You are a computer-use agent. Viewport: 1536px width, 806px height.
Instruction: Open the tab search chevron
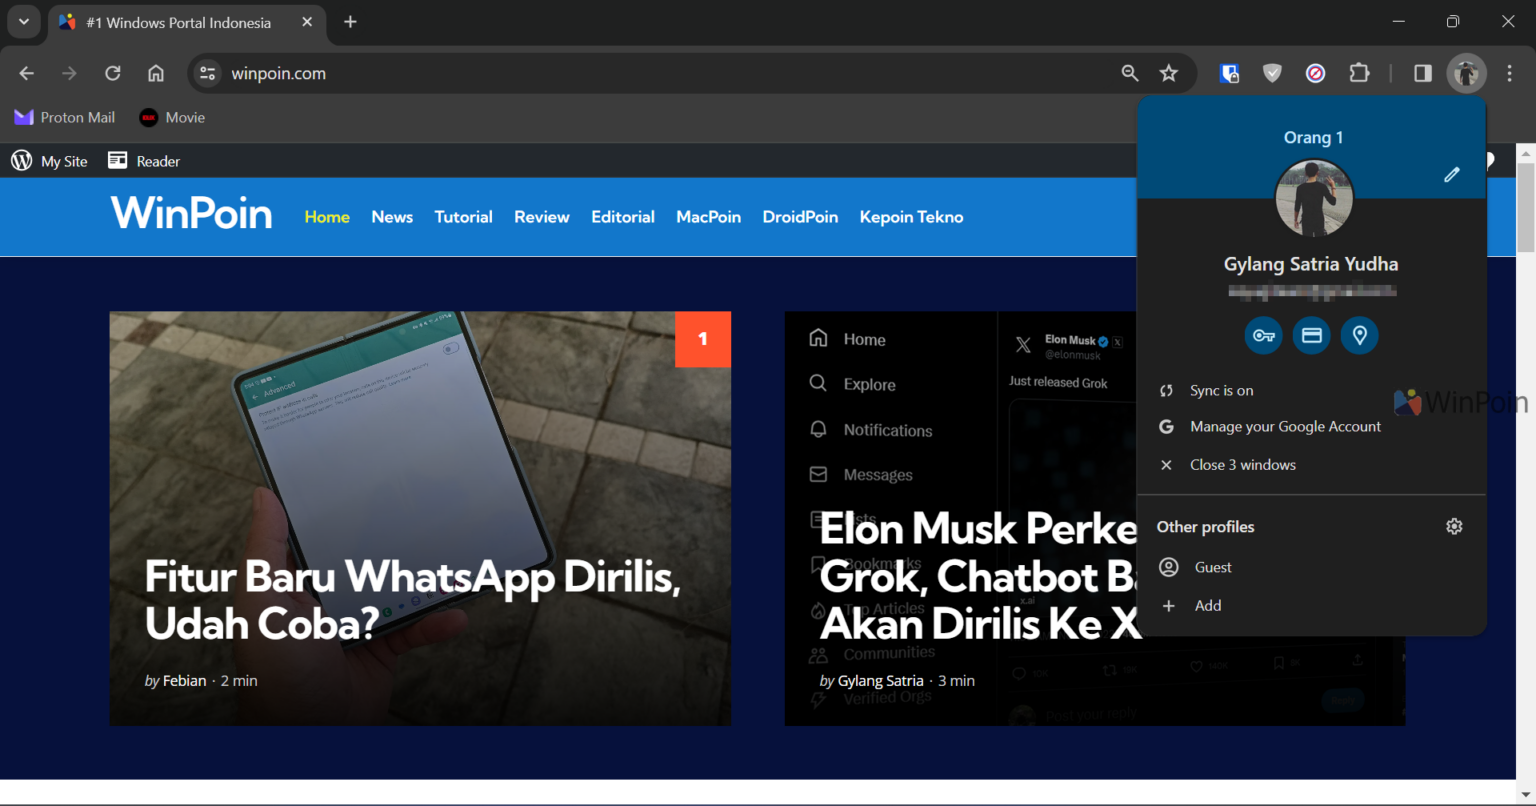[24, 21]
